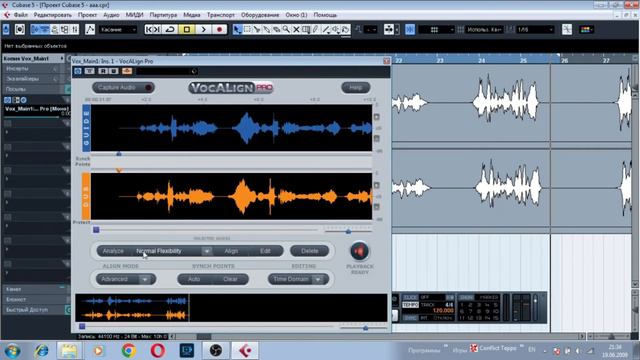
Task: Click the Auto sync points button
Action: (194, 279)
